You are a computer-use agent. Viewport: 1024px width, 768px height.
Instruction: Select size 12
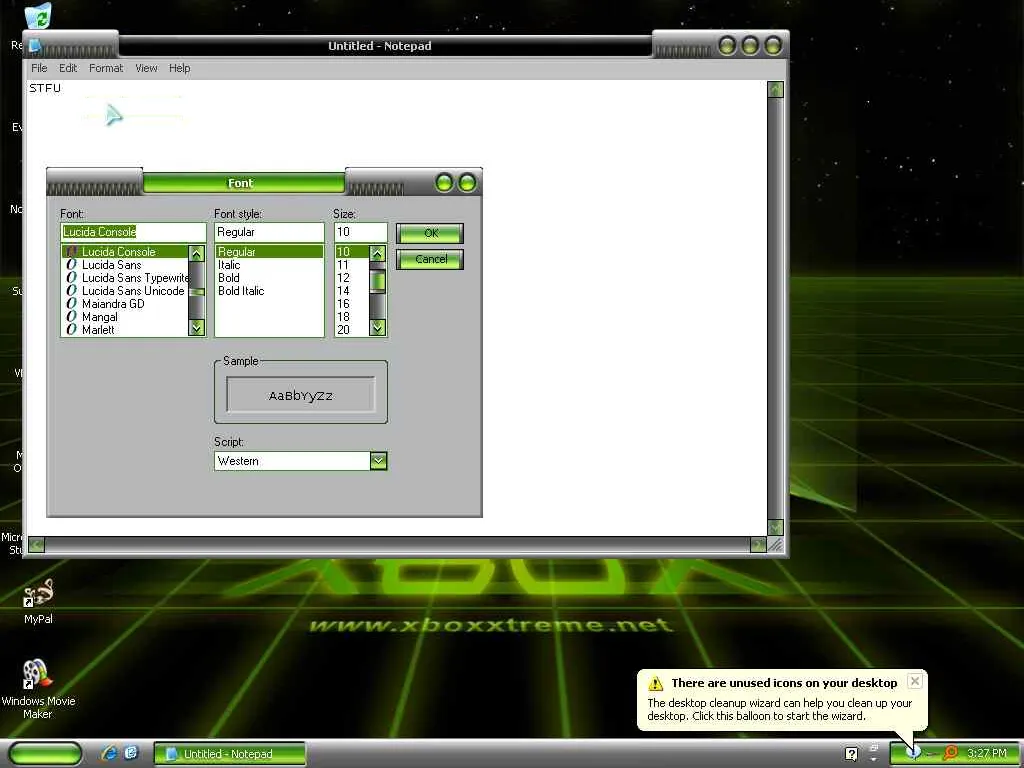(352, 278)
